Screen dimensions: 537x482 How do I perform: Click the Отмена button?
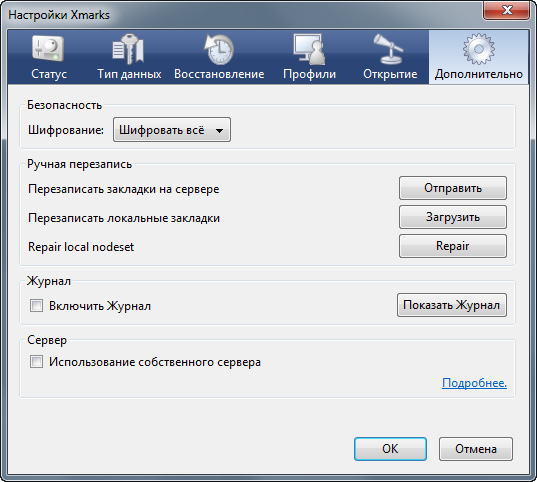476,449
